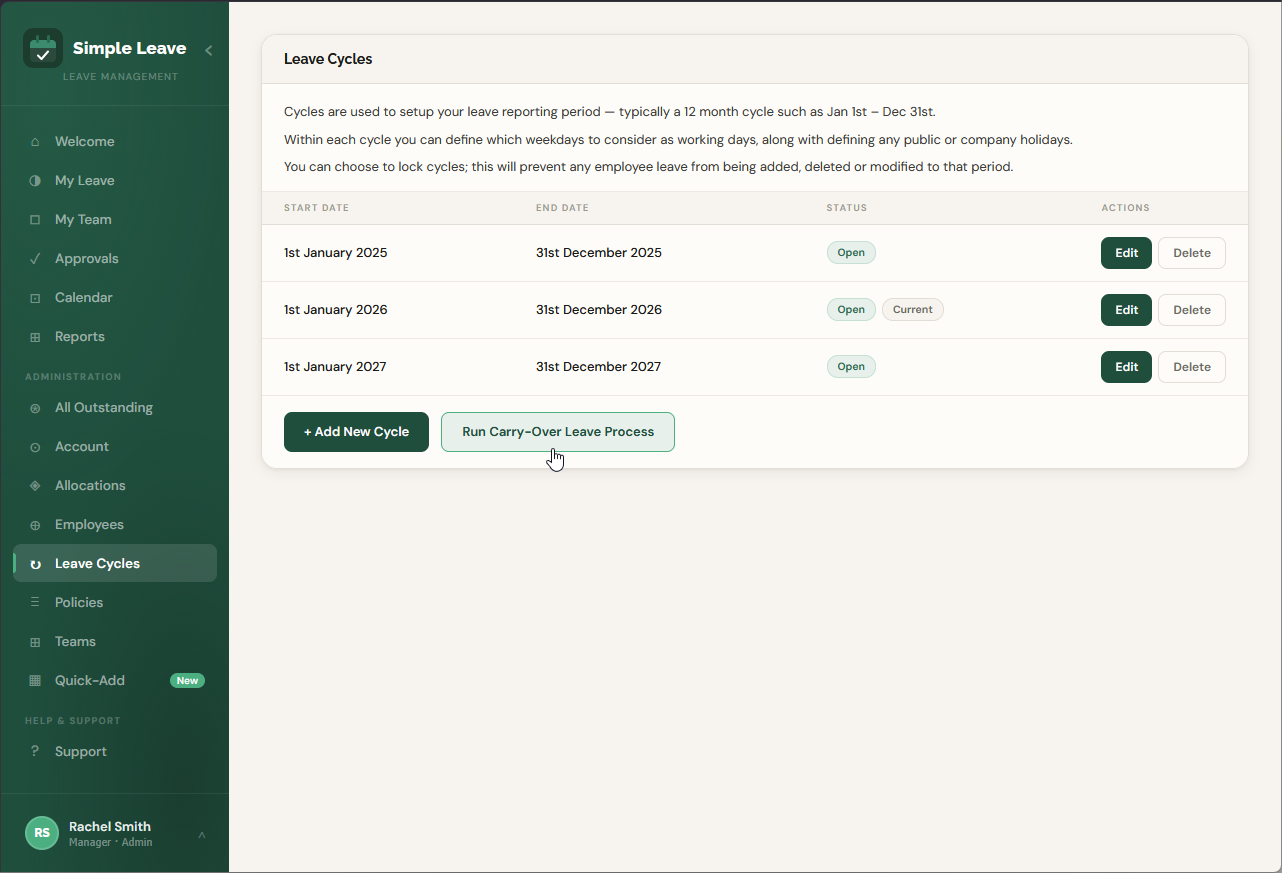1282x873 pixels.
Task: Click the Open badge for 2027 cycle
Action: [851, 367]
